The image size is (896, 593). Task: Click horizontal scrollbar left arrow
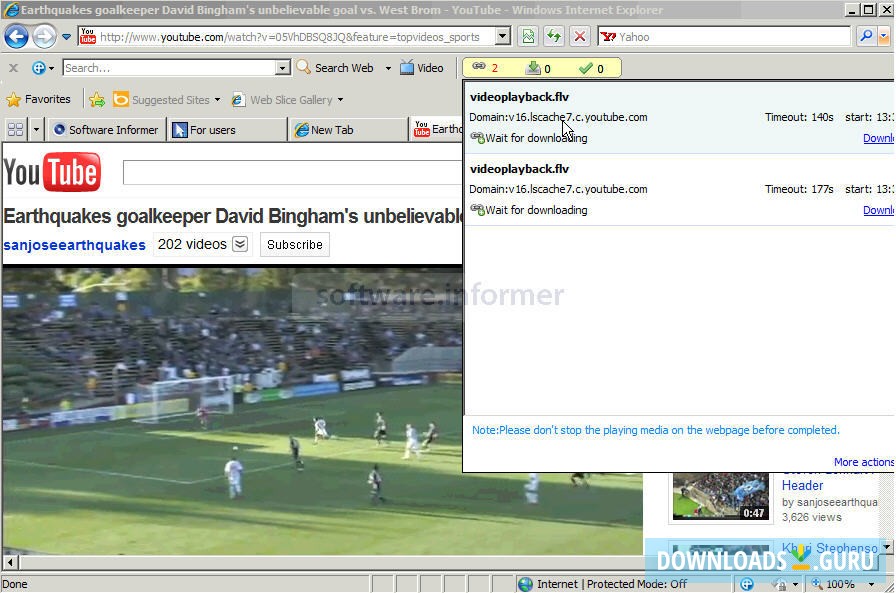click(x=10, y=562)
